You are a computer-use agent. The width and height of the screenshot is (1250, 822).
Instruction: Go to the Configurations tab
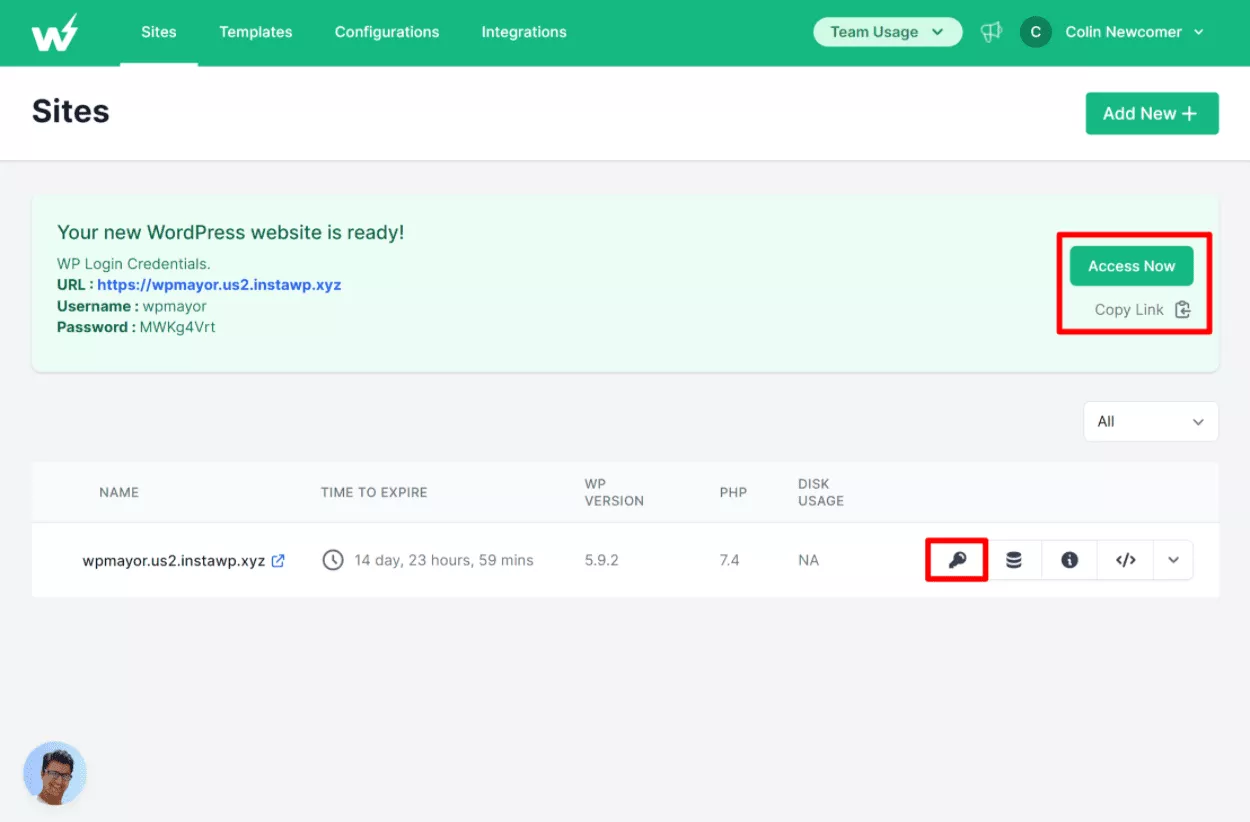pos(387,32)
